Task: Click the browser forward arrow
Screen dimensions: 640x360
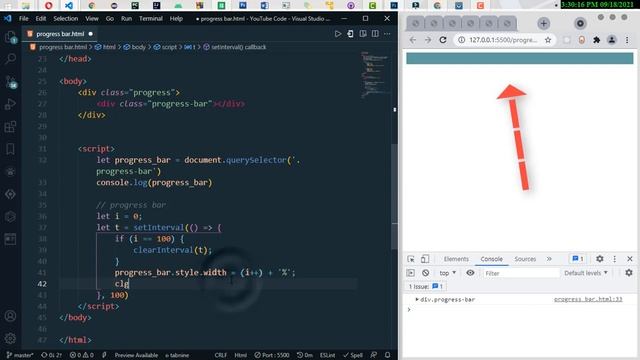Action: (x=428, y=40)
